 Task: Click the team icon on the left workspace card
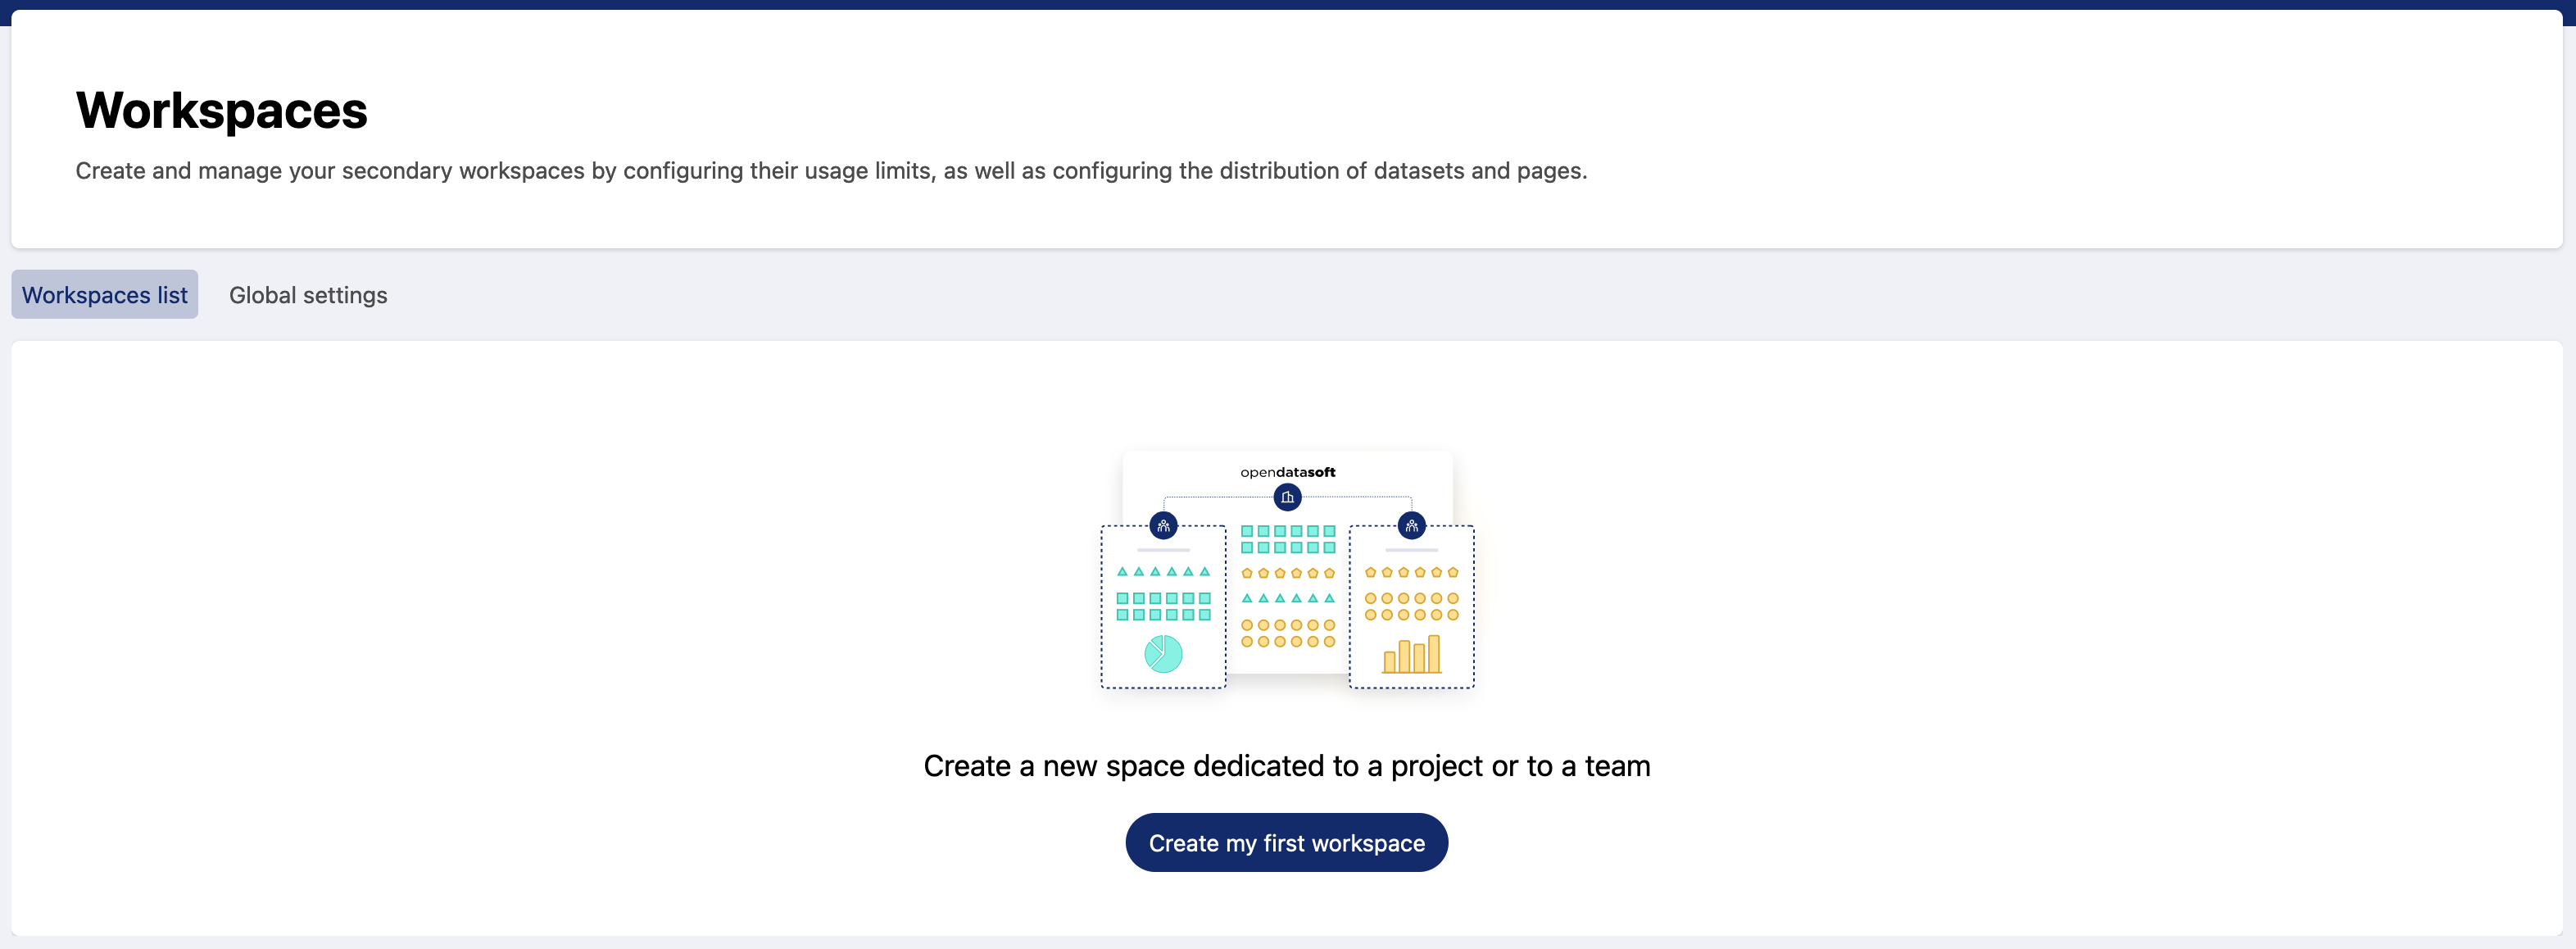point(1163,525)
